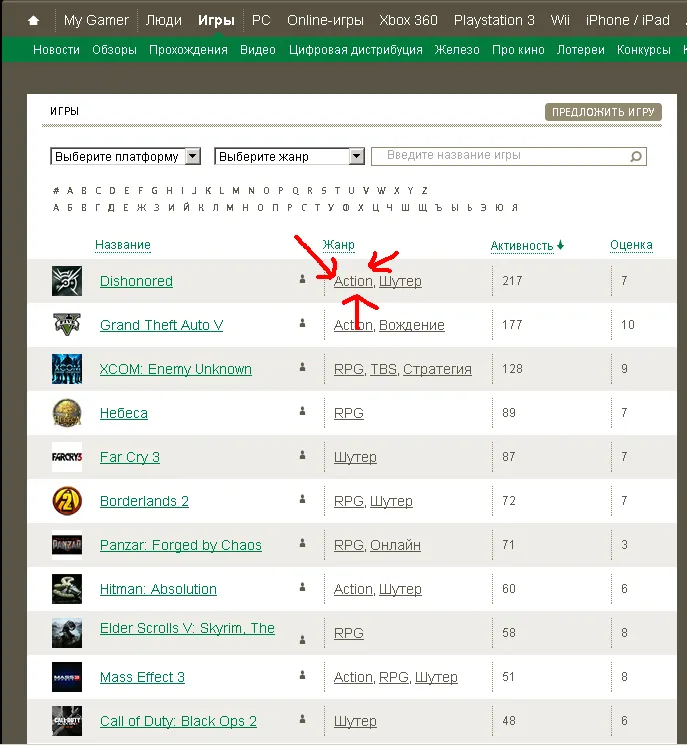
Task: Click the TBS genre link
Action: point(383,369)
